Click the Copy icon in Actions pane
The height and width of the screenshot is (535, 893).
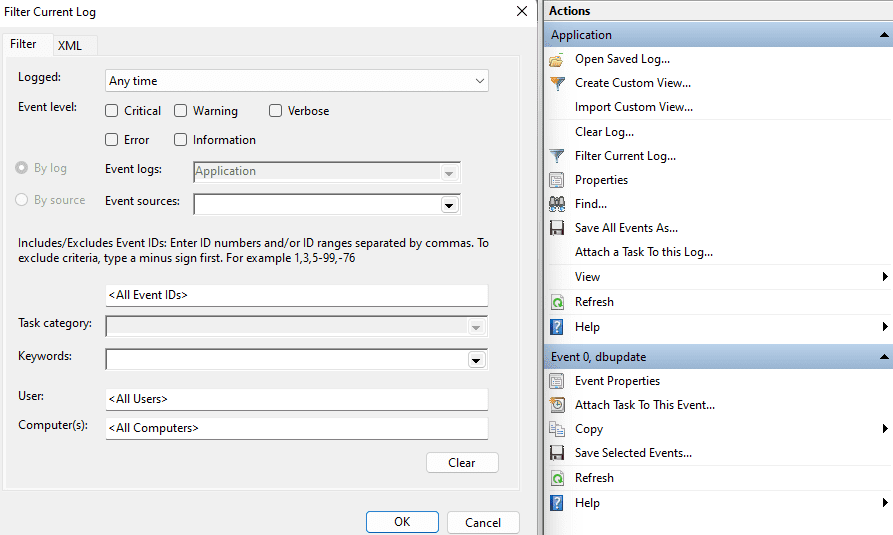[557, 429]
